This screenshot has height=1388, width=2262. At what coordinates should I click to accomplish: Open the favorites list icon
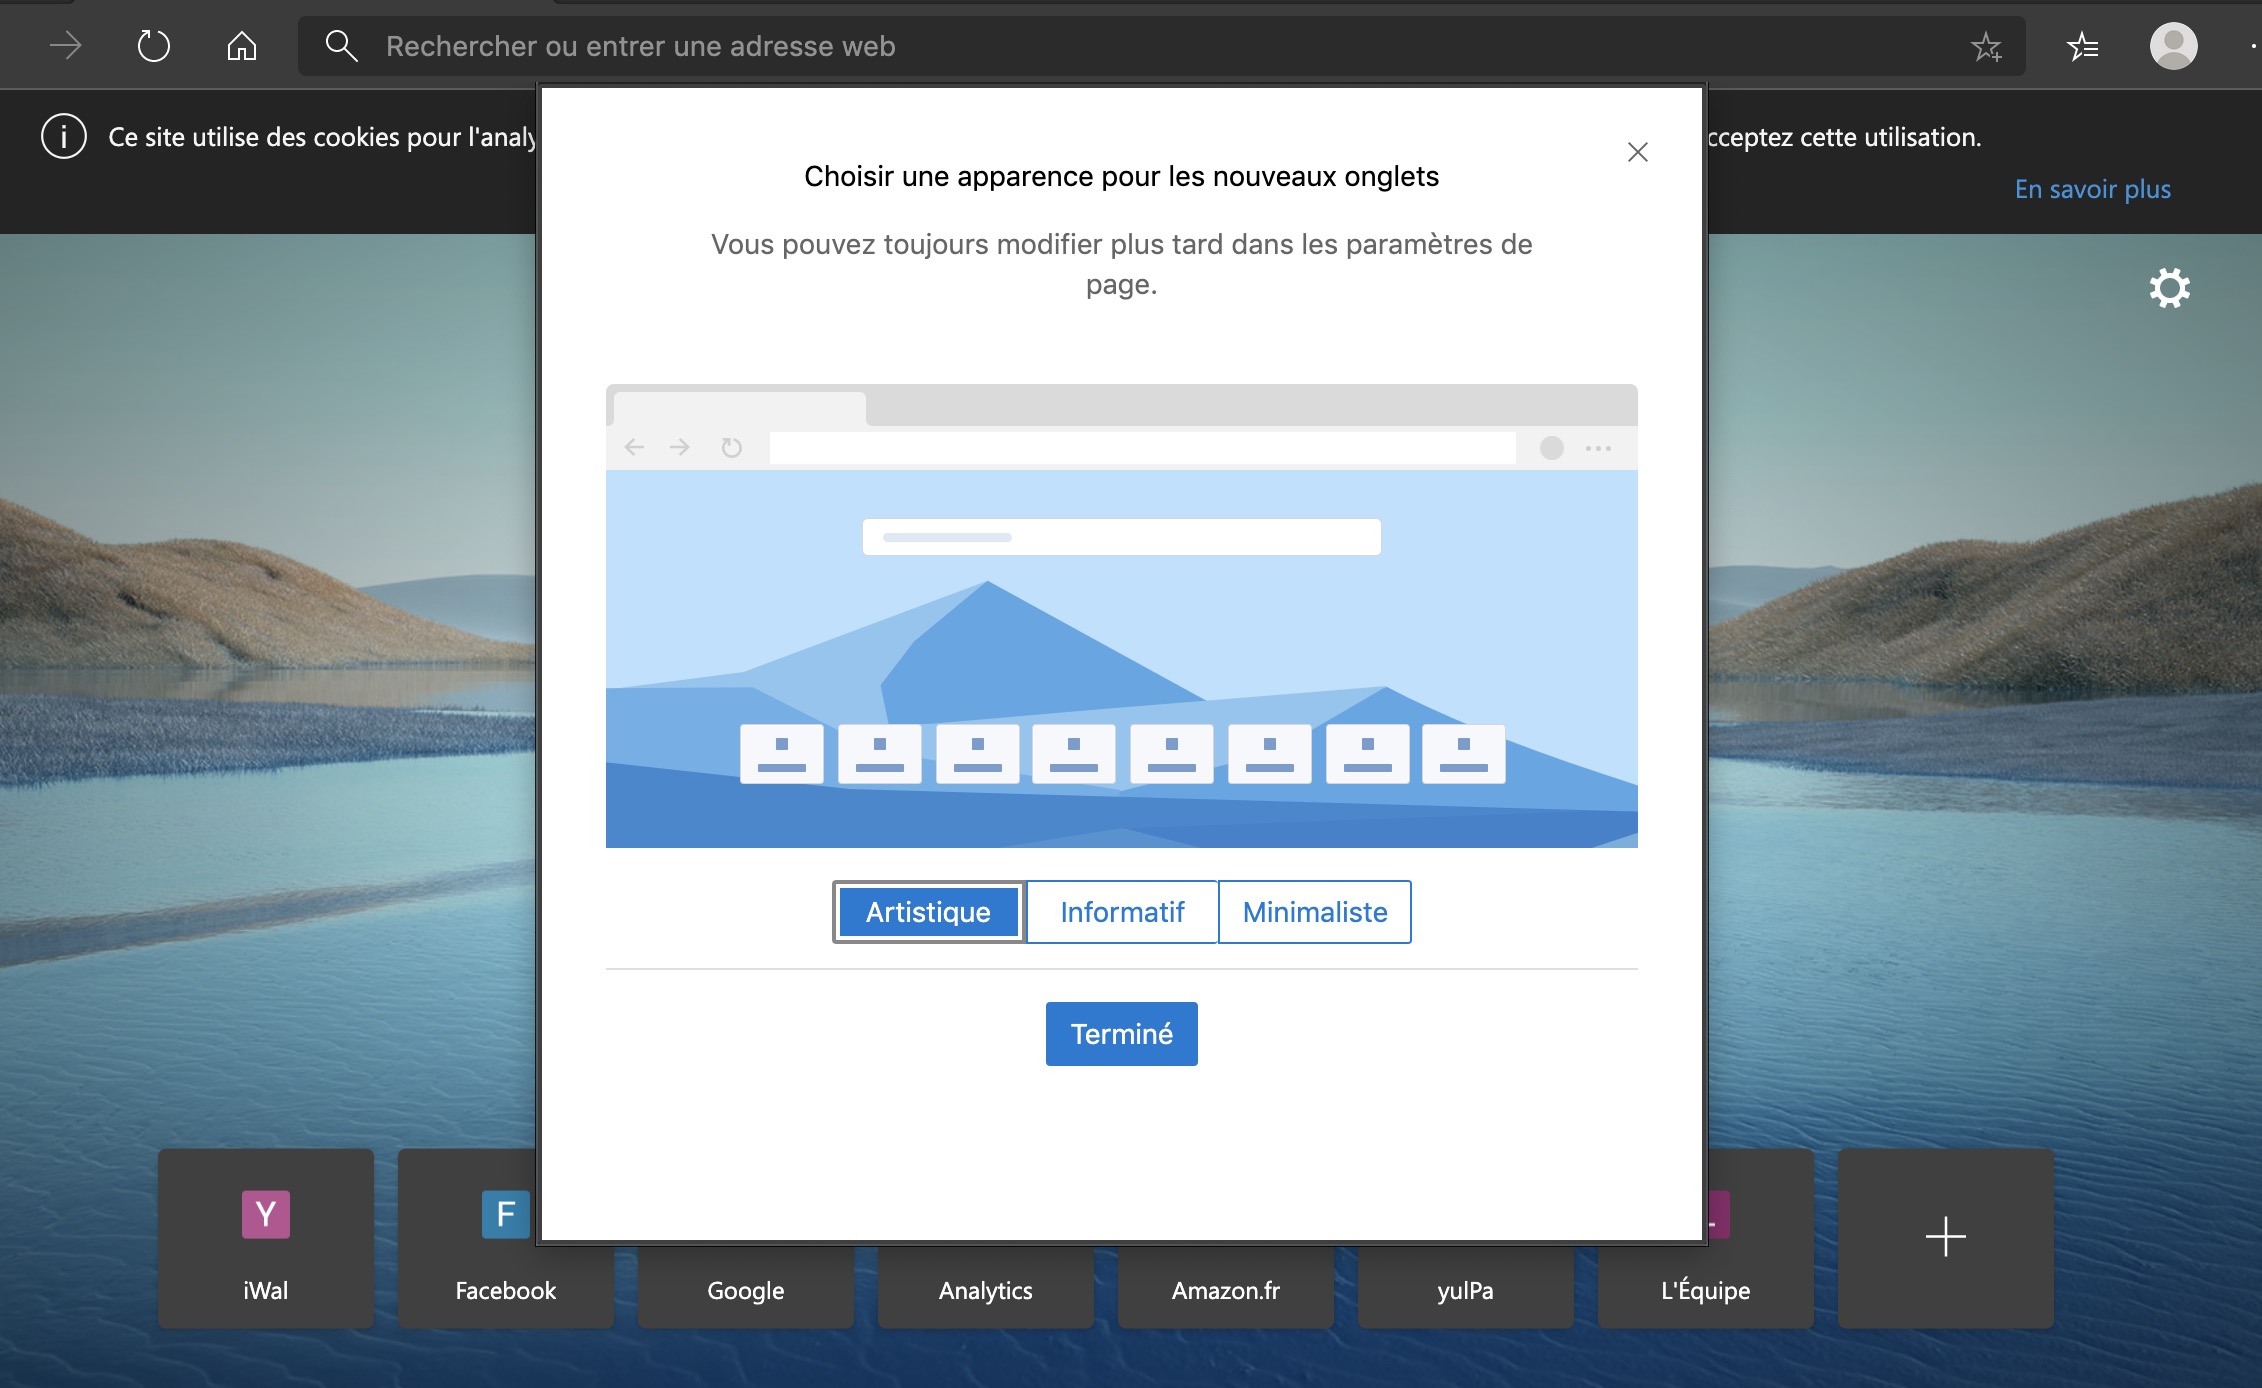click(x=2083, y=46)
